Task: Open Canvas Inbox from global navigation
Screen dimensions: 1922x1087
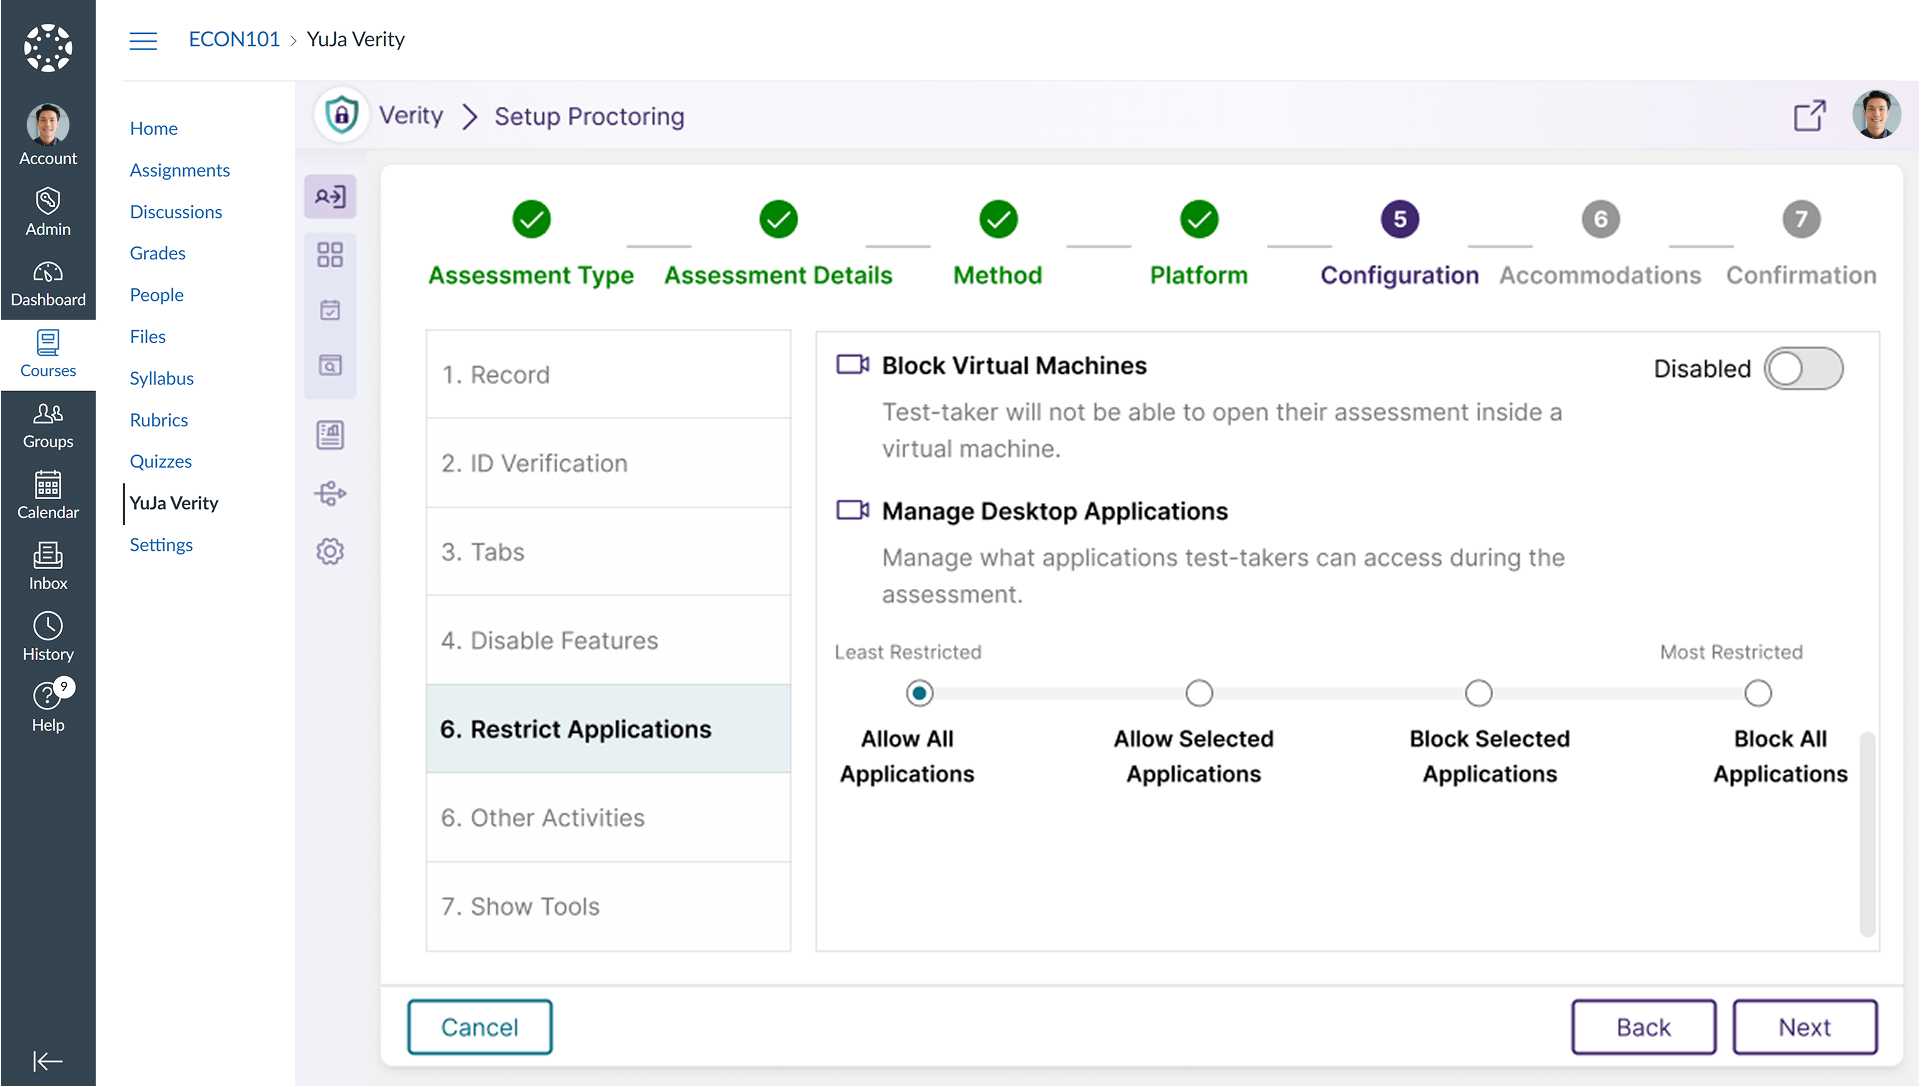Action: 48,566
